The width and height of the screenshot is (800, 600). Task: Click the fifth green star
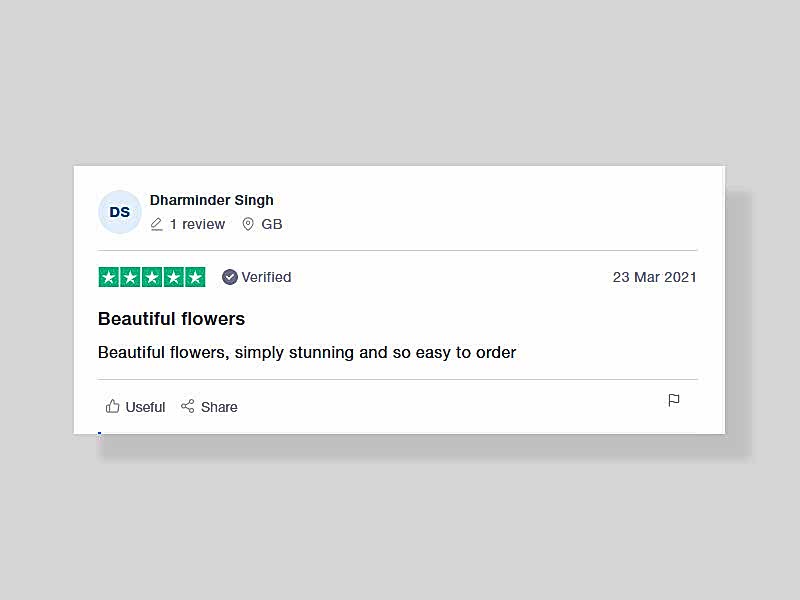195,277
